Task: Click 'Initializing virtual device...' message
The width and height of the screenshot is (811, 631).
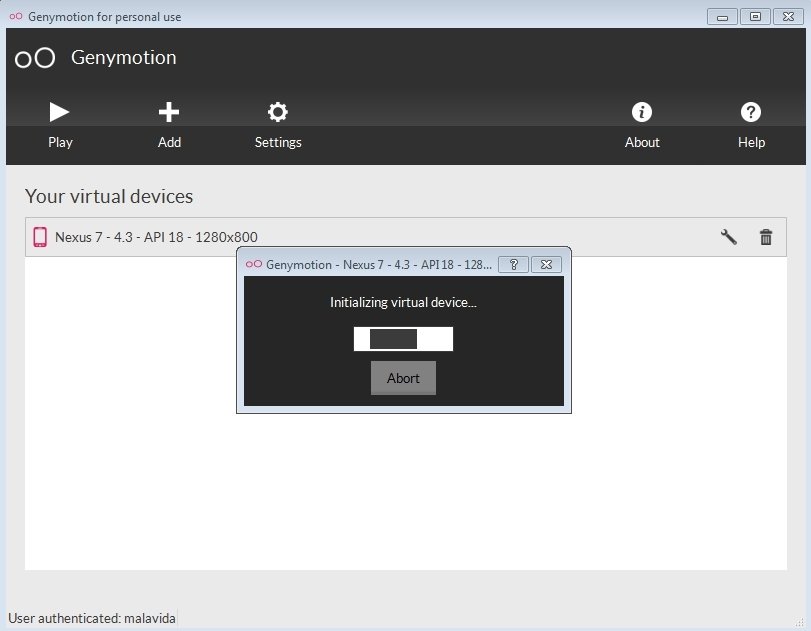Action: tap(403, 302)
